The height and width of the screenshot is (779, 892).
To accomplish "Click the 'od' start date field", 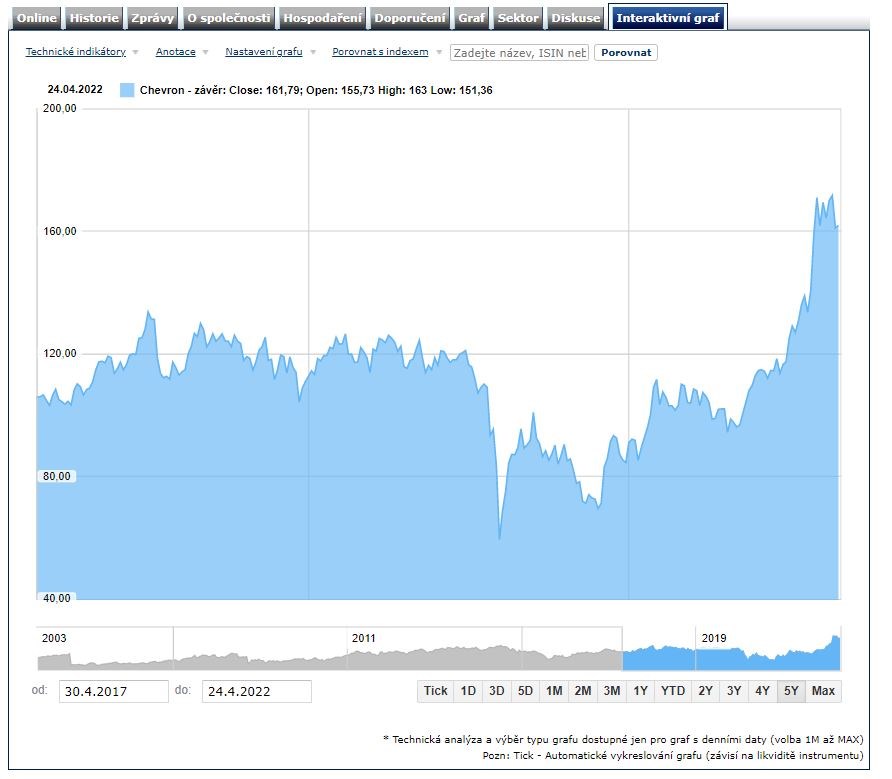I will 113,691.
